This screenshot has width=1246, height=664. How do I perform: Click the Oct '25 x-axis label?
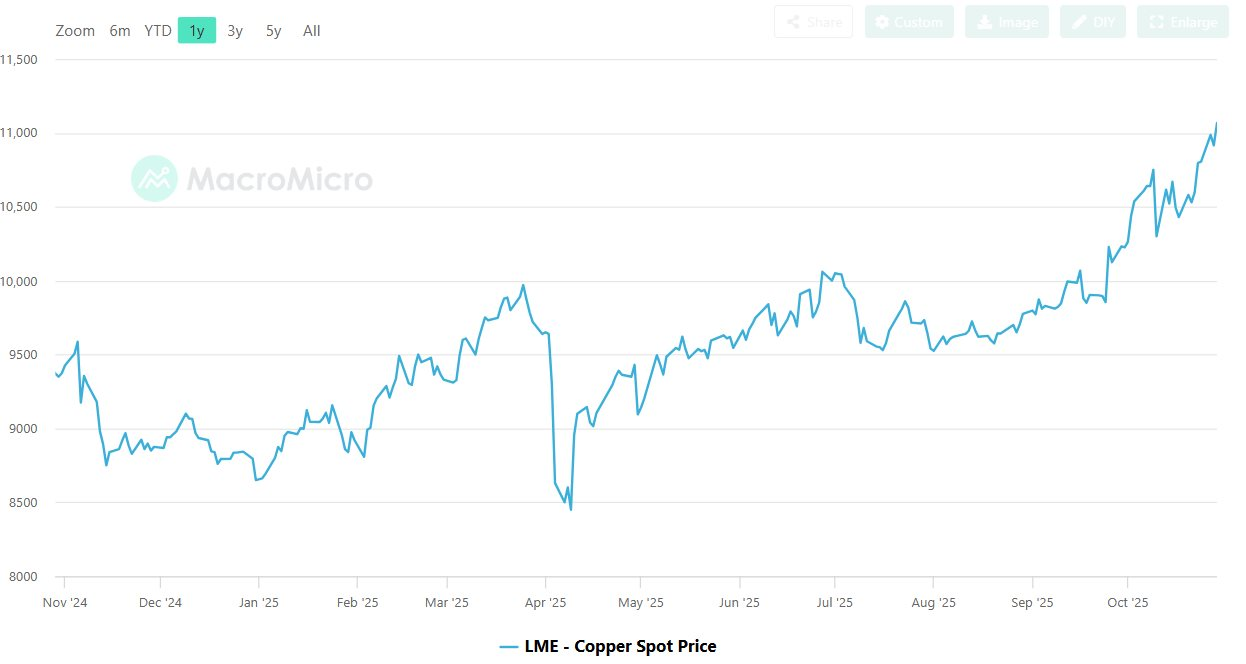coord(1127,603)
